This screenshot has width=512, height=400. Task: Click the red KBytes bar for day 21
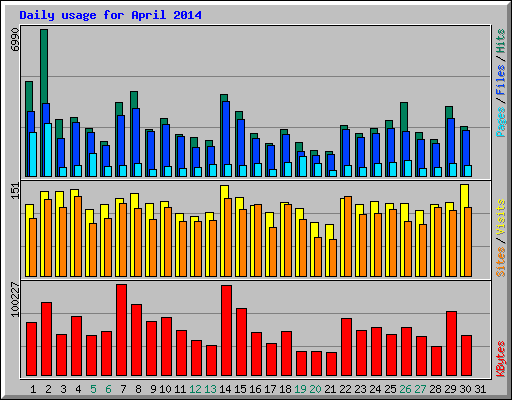coord(331,364)
